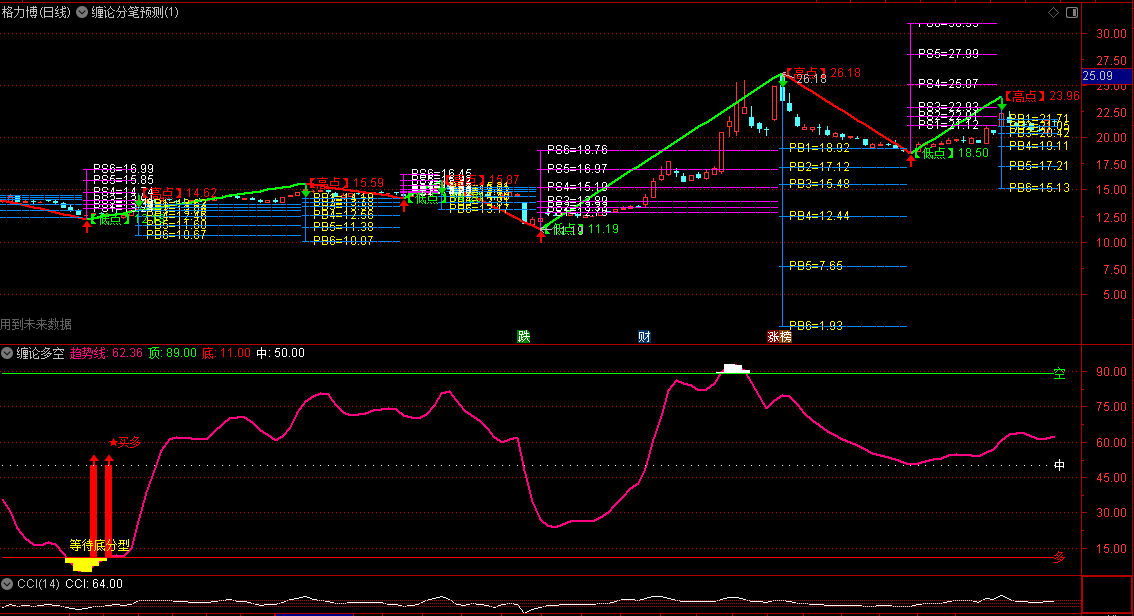Click the 高点 23.96 label on the right
This screenshot has height=616, width=1134.
point(1042,96)
